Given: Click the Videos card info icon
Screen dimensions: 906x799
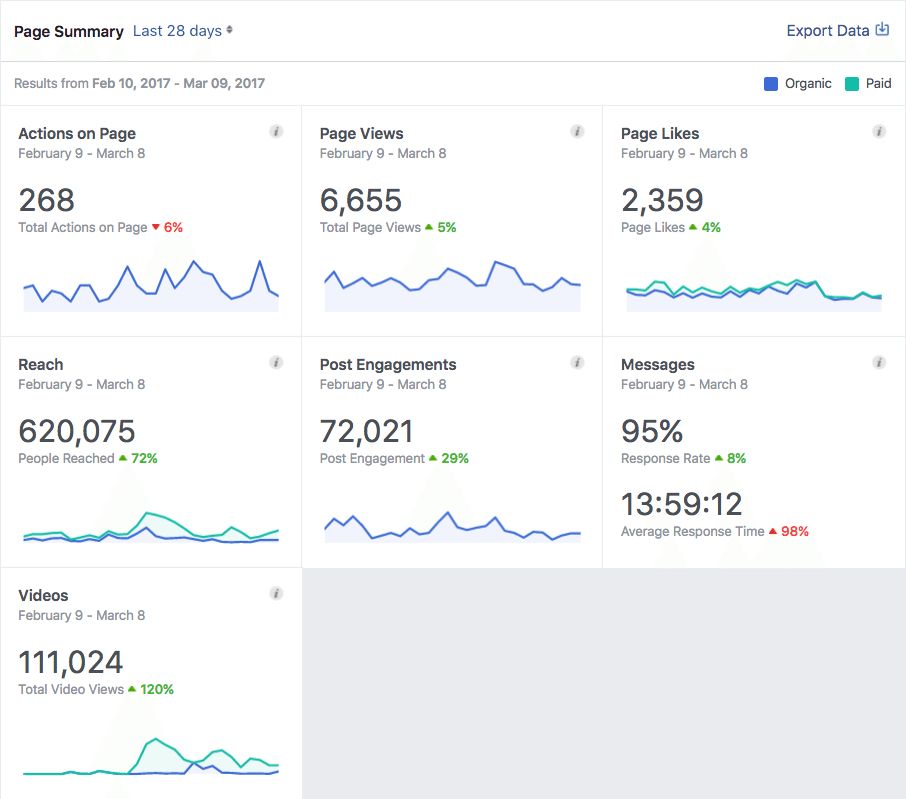Looking at the screenshot, I should (x=276, y=593).
